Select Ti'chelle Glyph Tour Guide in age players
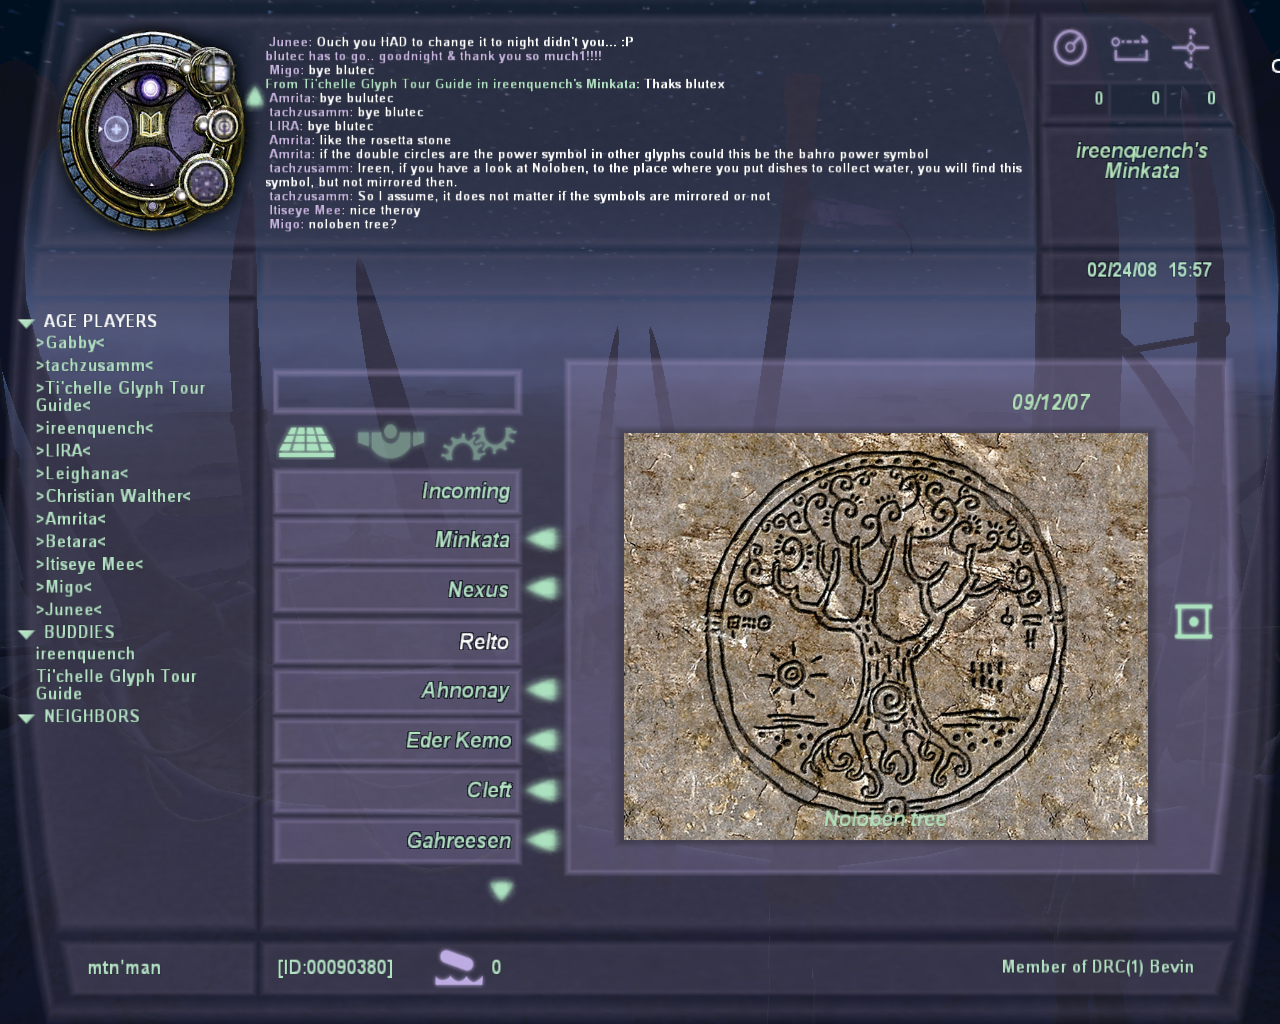The image size is (1280, 1024). coord(120,396)
